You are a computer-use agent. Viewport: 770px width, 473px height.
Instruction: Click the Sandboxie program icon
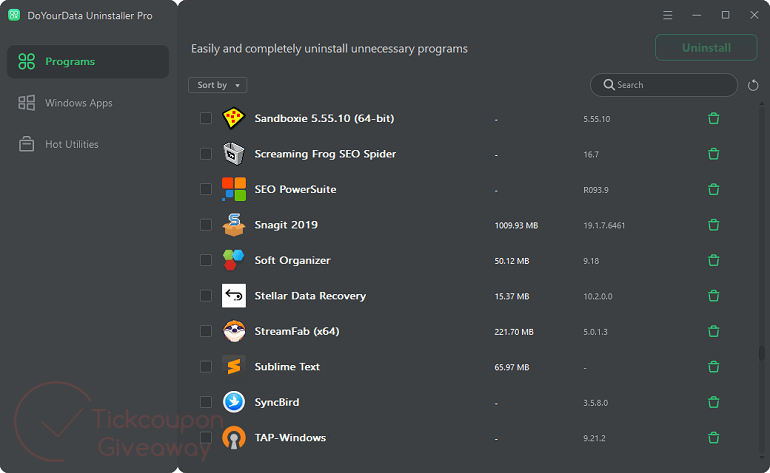click(234, 118)
